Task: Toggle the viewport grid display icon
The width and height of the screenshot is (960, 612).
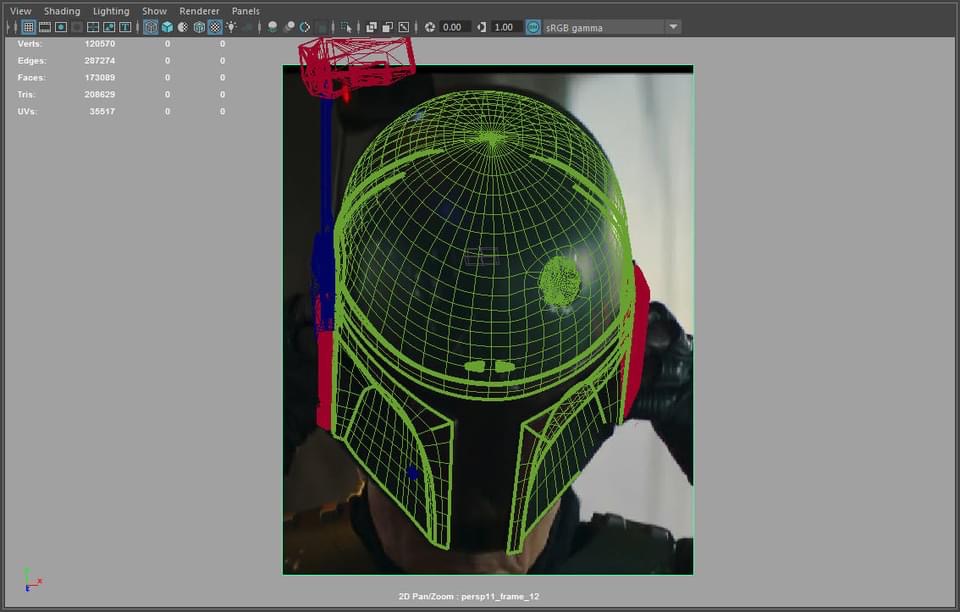Action: click(x=28, y=27)
